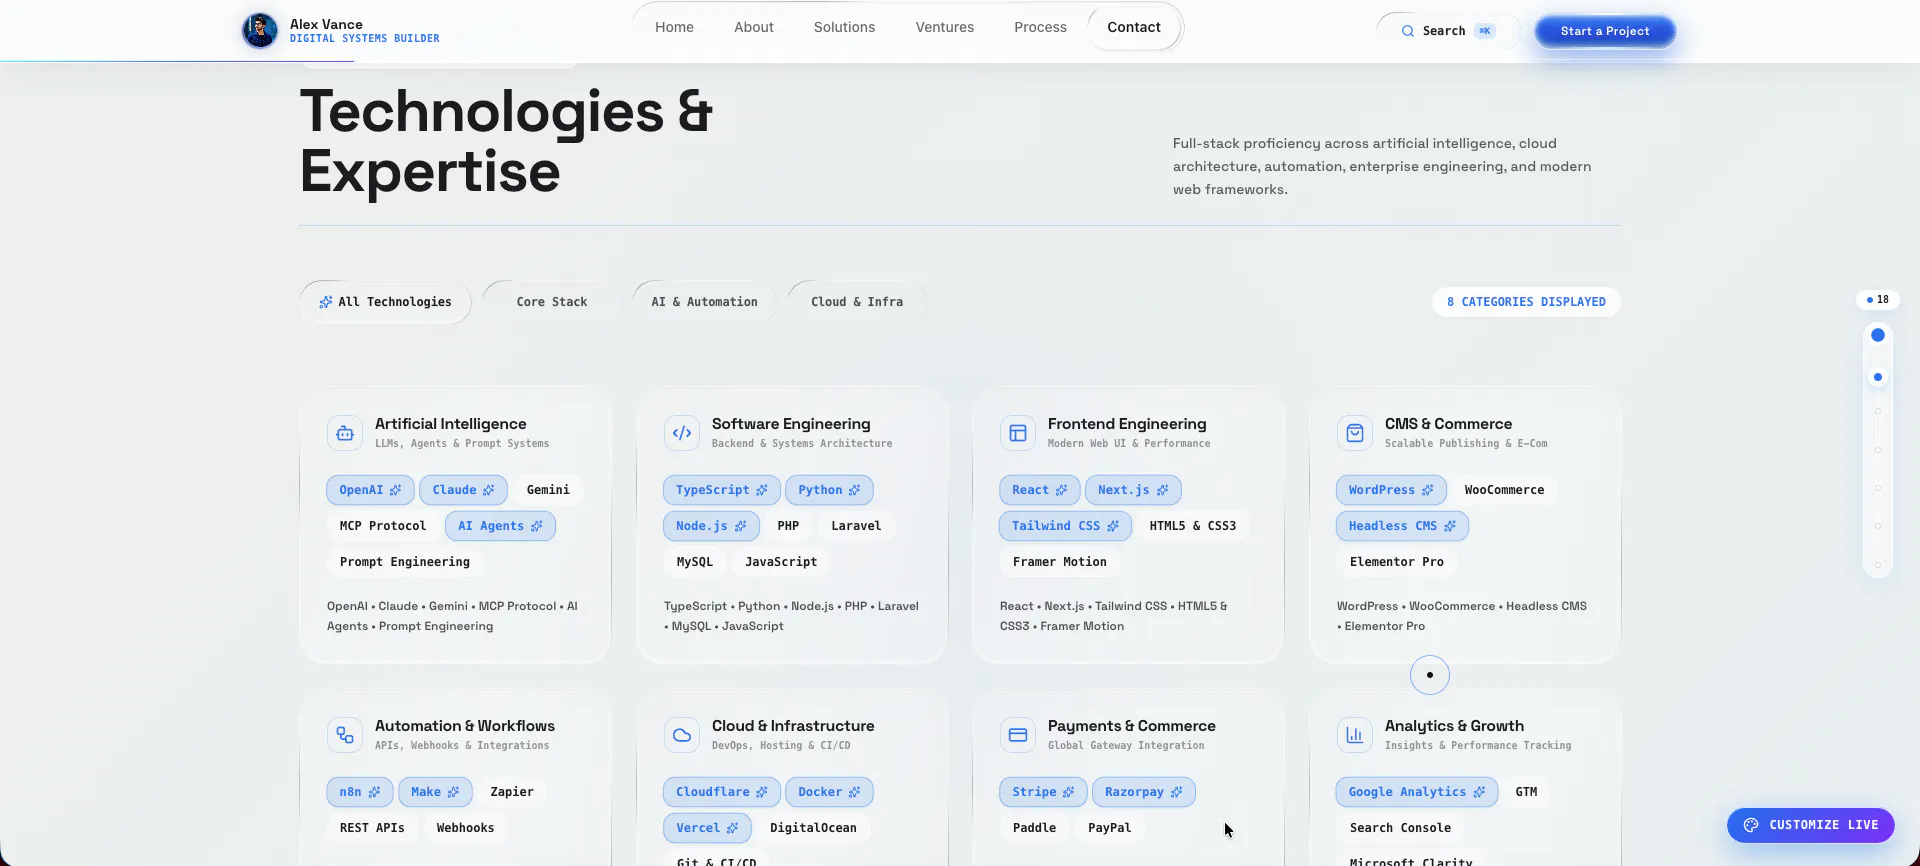Click the large first dot in side navigator
This screenshot has width=1920, height=866.
pos(1878,335)
